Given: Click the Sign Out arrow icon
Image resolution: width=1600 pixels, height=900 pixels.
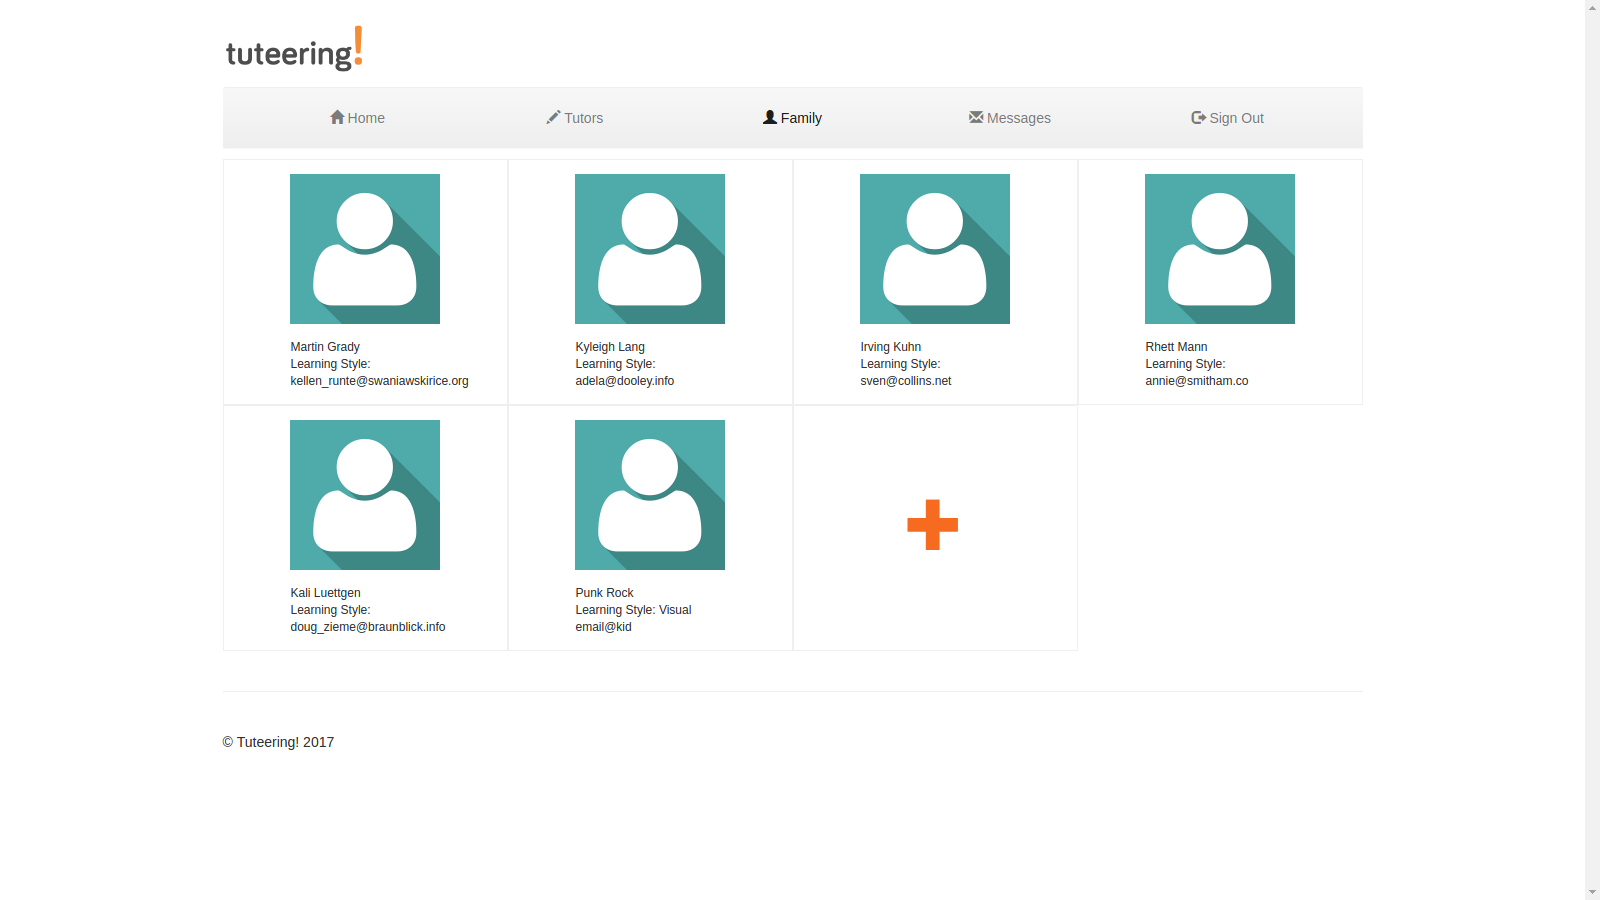Looking at the screenshot, I should click(x=1198, y=117).
